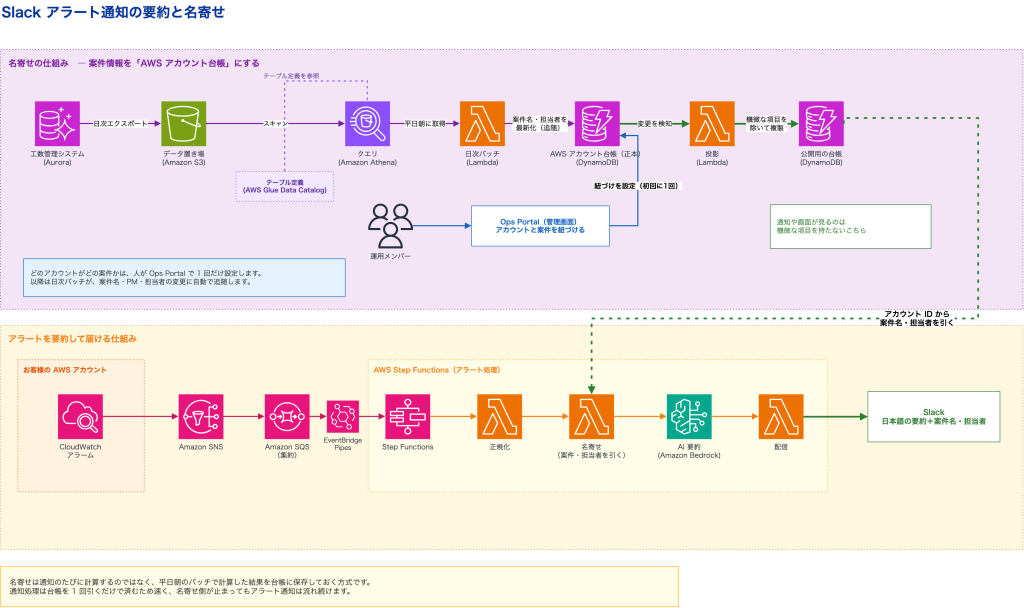Click the Ops Portal（管理画面）box

[x=540, y=226]
